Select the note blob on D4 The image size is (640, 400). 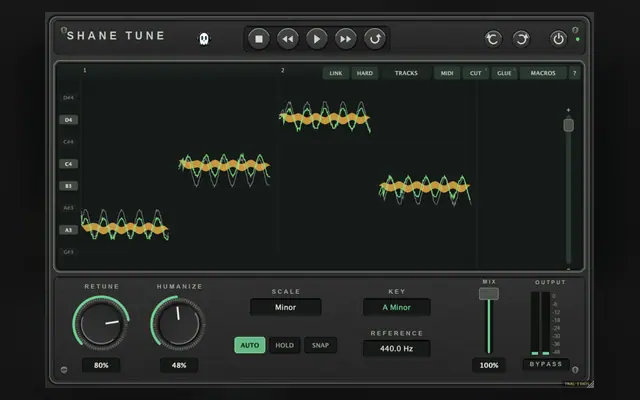point(324,119)
